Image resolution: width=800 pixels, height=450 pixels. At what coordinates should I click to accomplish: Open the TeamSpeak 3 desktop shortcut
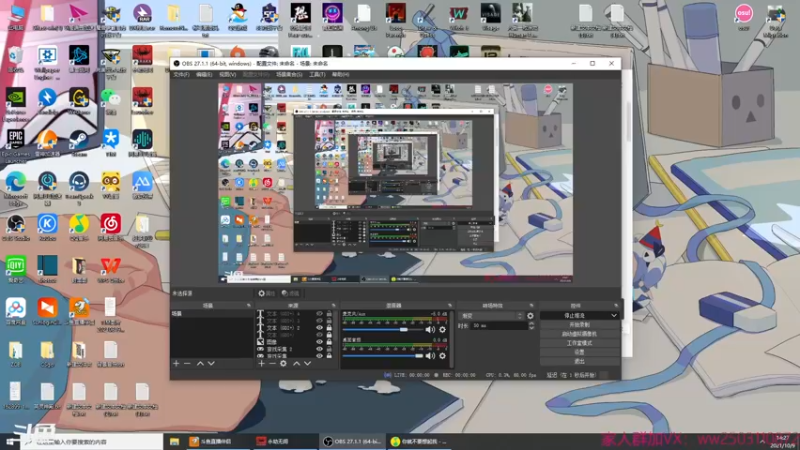79,189
